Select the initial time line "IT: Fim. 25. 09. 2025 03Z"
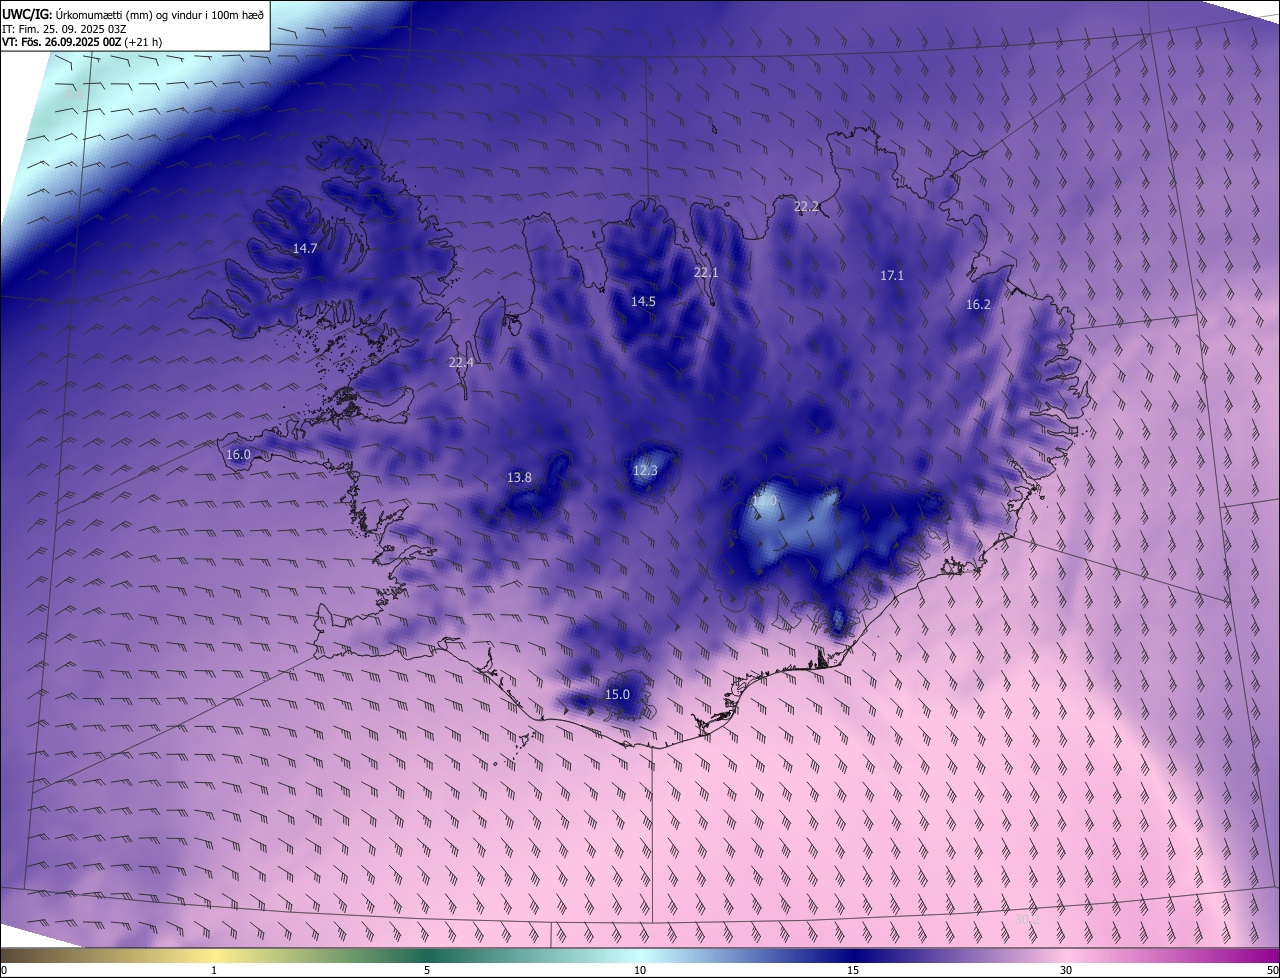This screenshot has height=978, width=1280. click(x=62, y=28)
